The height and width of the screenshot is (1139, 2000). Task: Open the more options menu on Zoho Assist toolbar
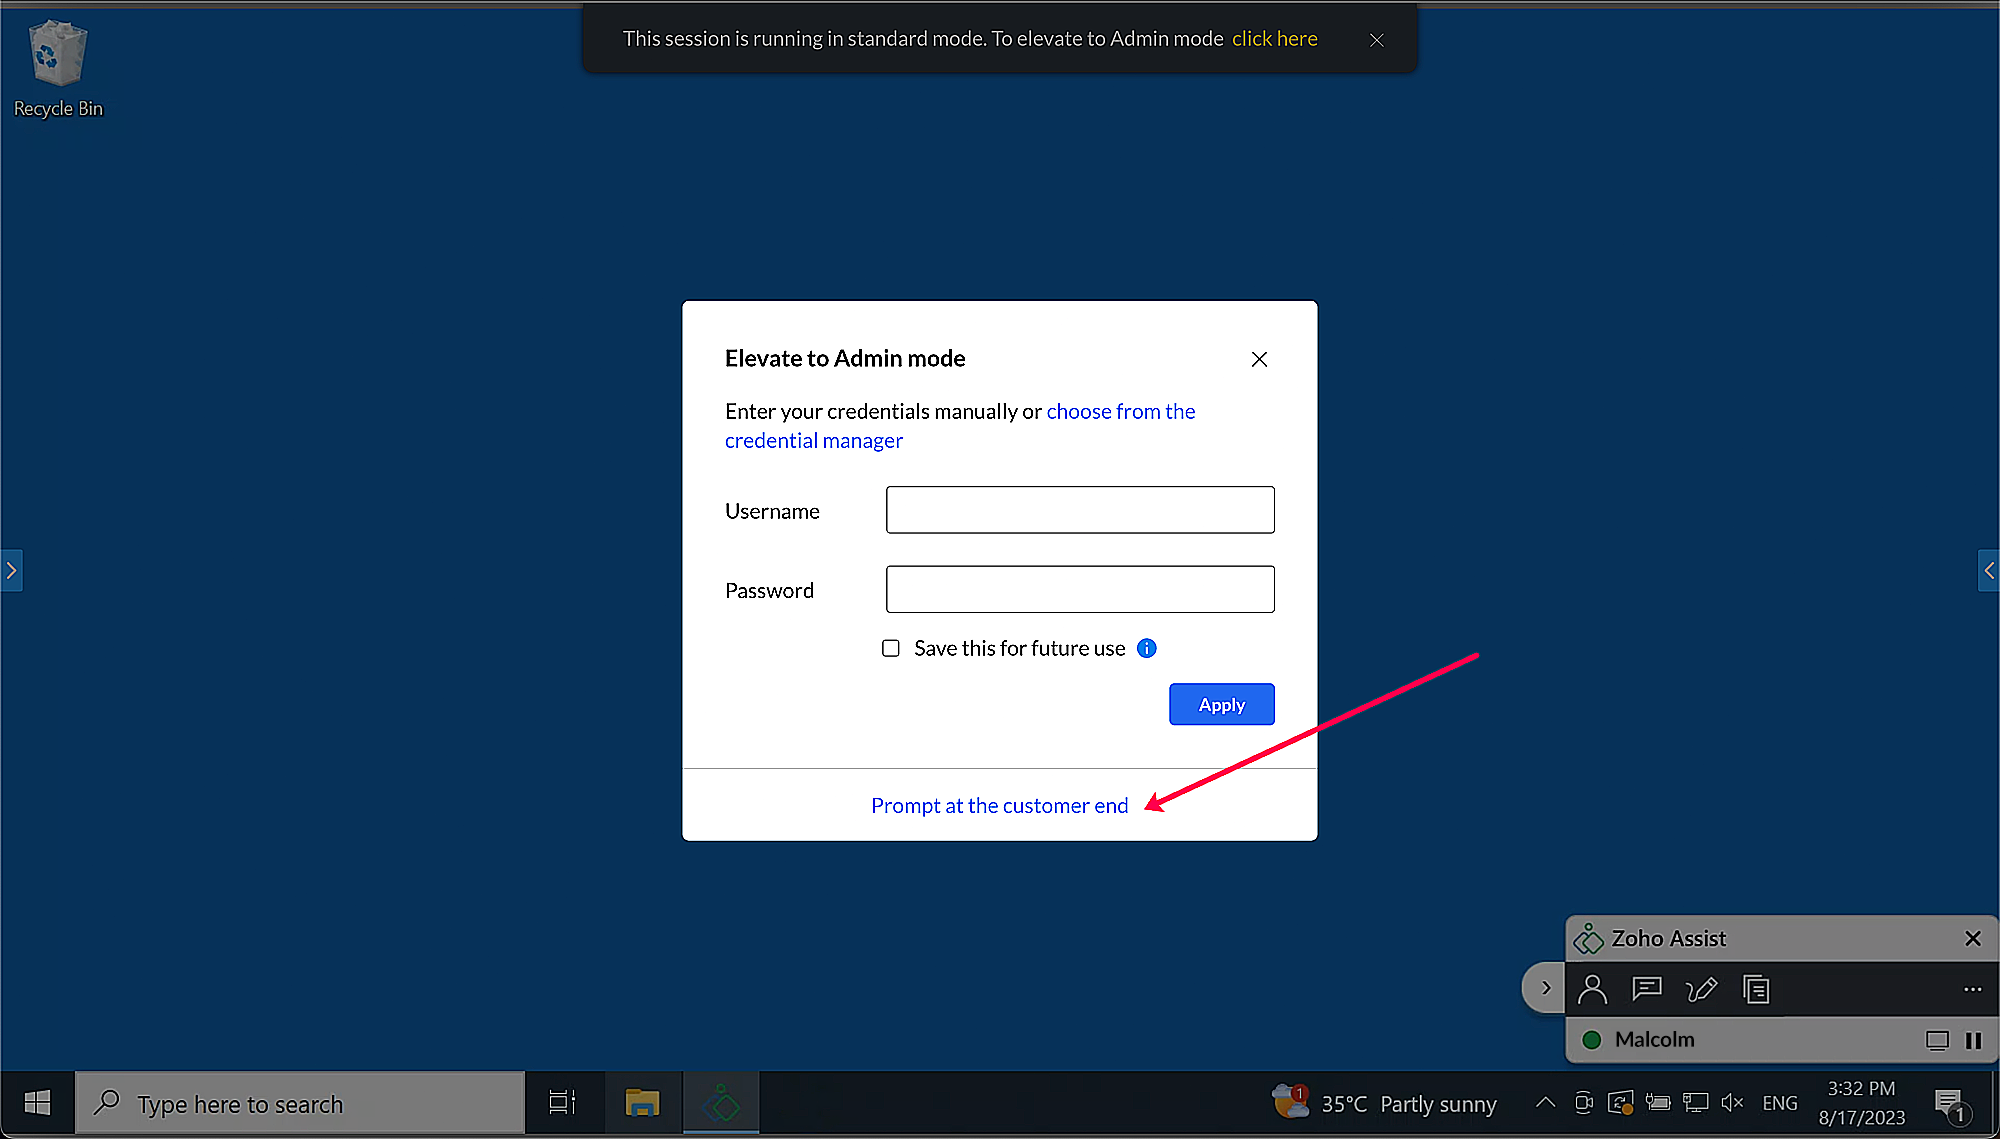(x=1972, y=989)
